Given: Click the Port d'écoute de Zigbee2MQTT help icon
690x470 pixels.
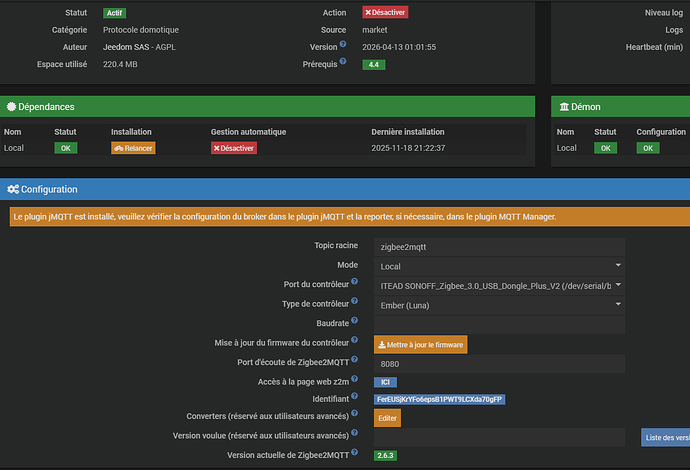Looking at the screenshot, I should coord(354,359).
